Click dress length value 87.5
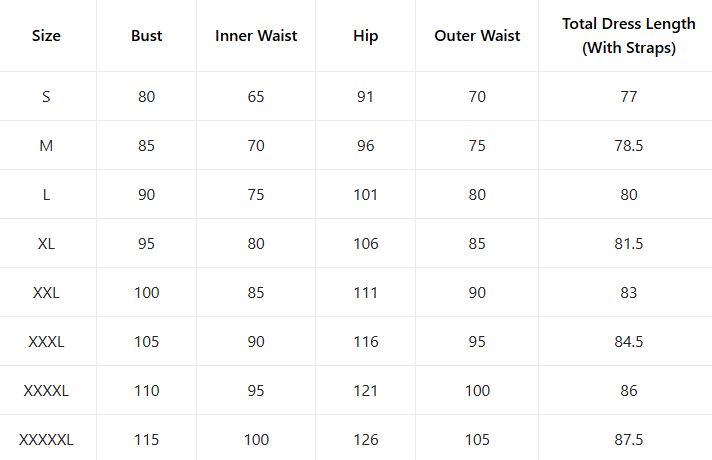The height and width of the screenshot is (460, 712). pyautogui.click(x=628, y=440)
